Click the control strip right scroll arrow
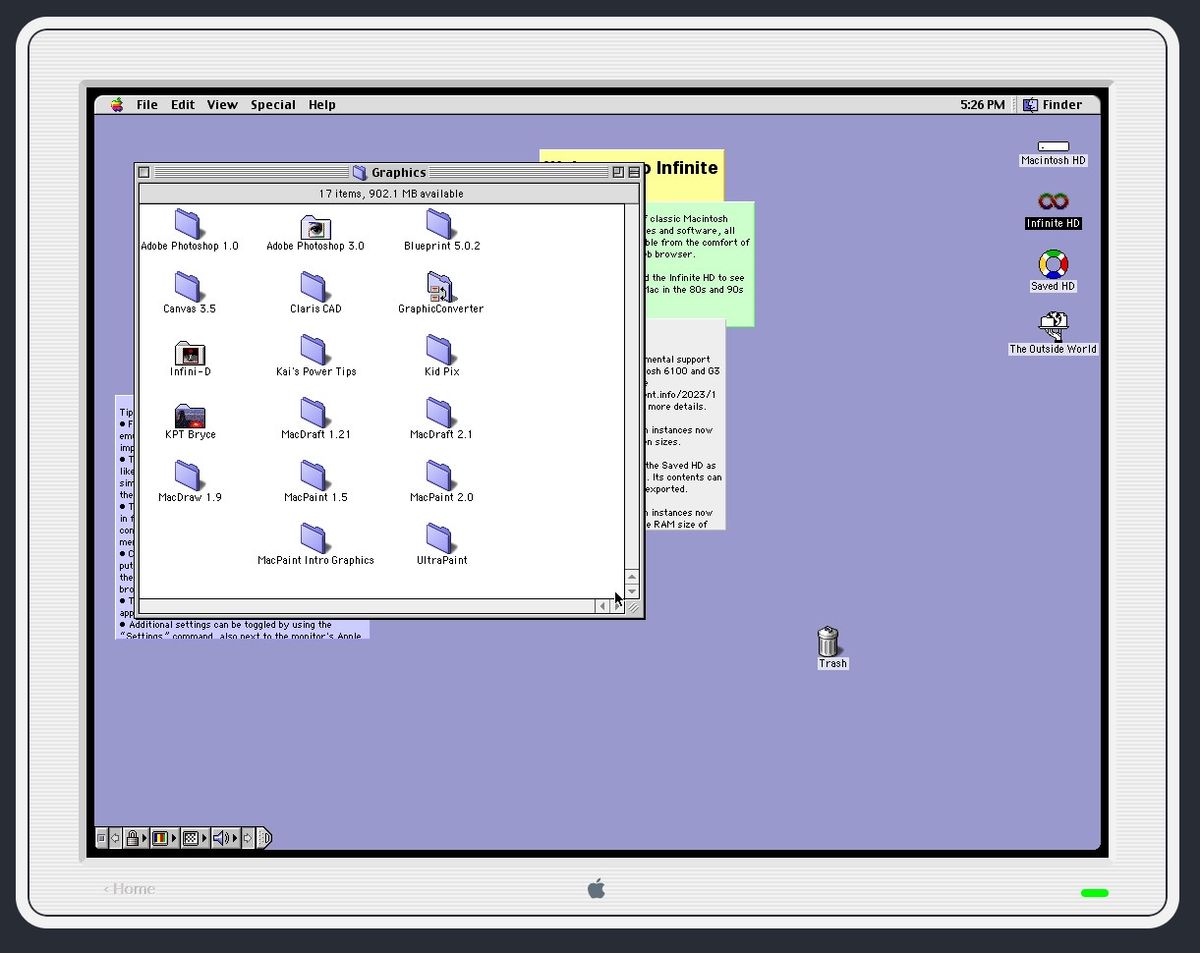This screenshot has width=1200, height=953. 248,838
